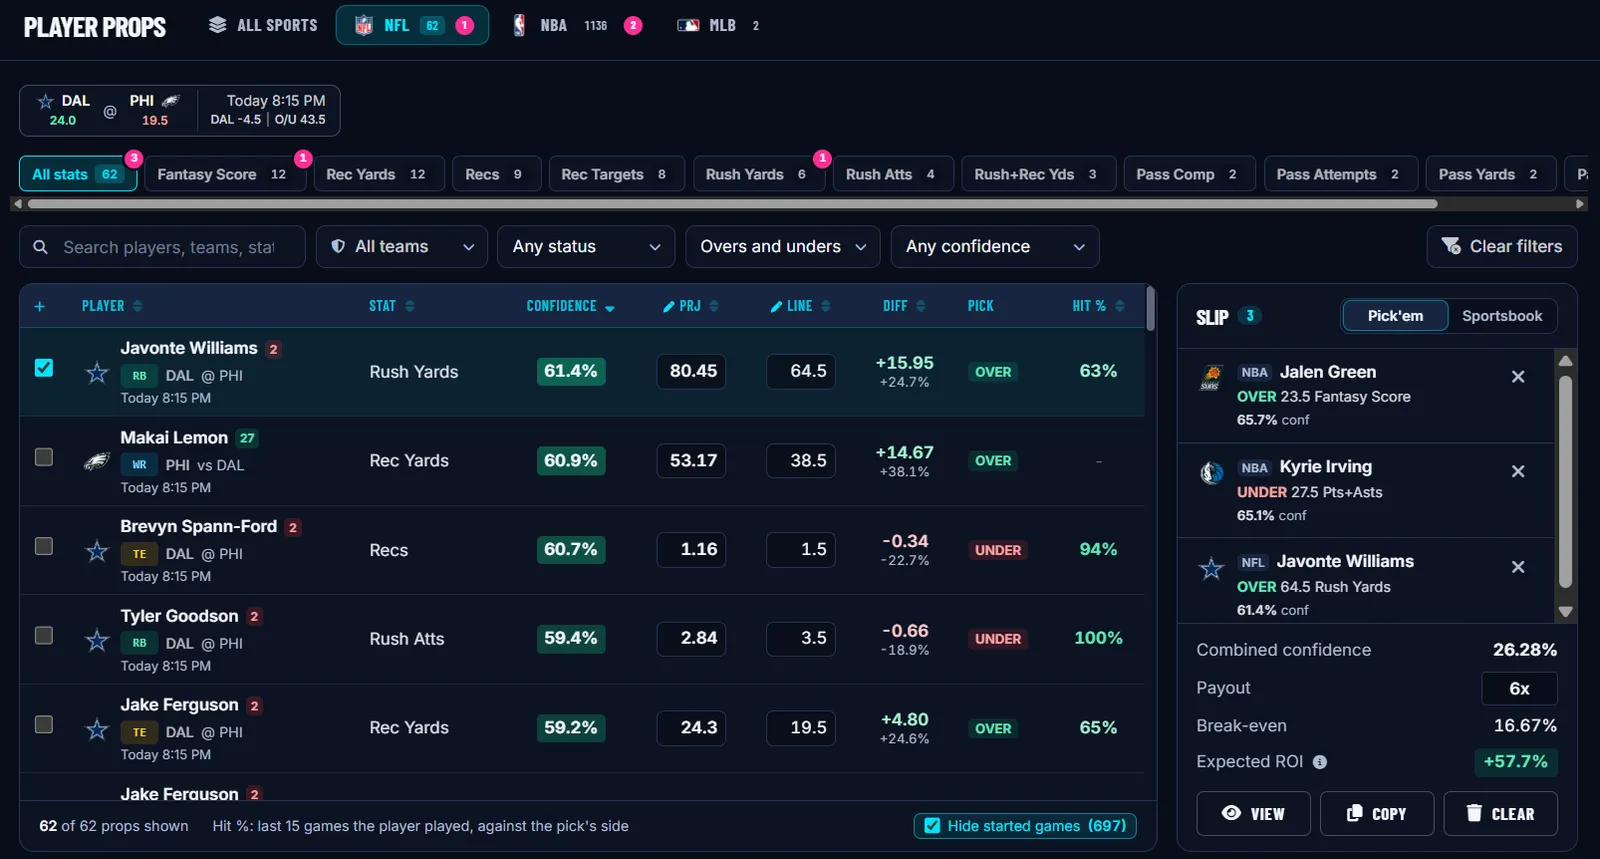Click the pencil icon on PRJ column
Image resolution: width=1600 pixels, height=859 pixels.
tap(669, 307)
